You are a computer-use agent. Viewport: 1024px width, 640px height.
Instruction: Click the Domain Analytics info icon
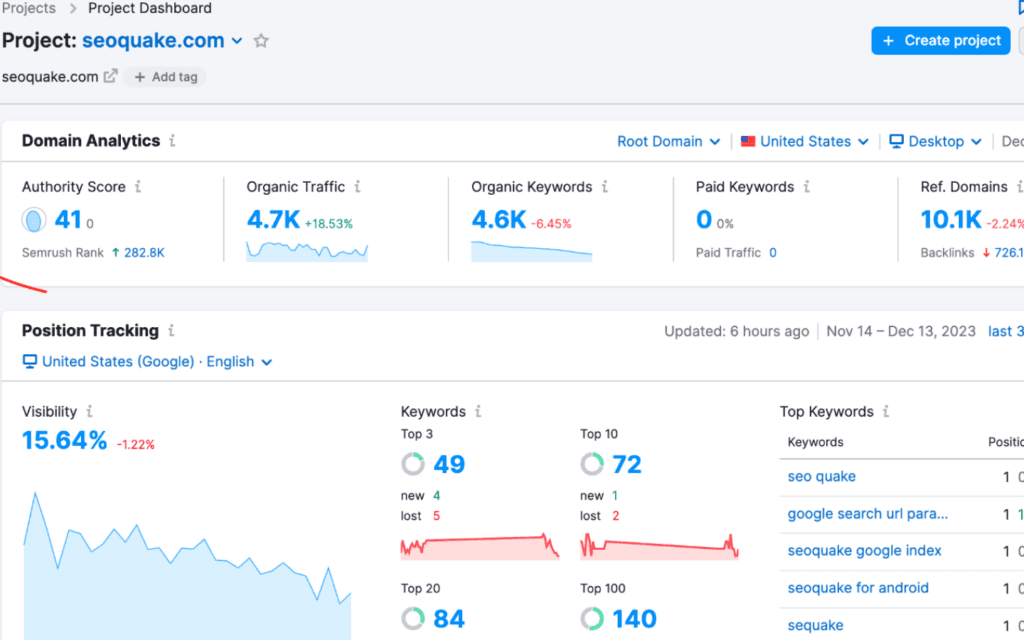172,140
